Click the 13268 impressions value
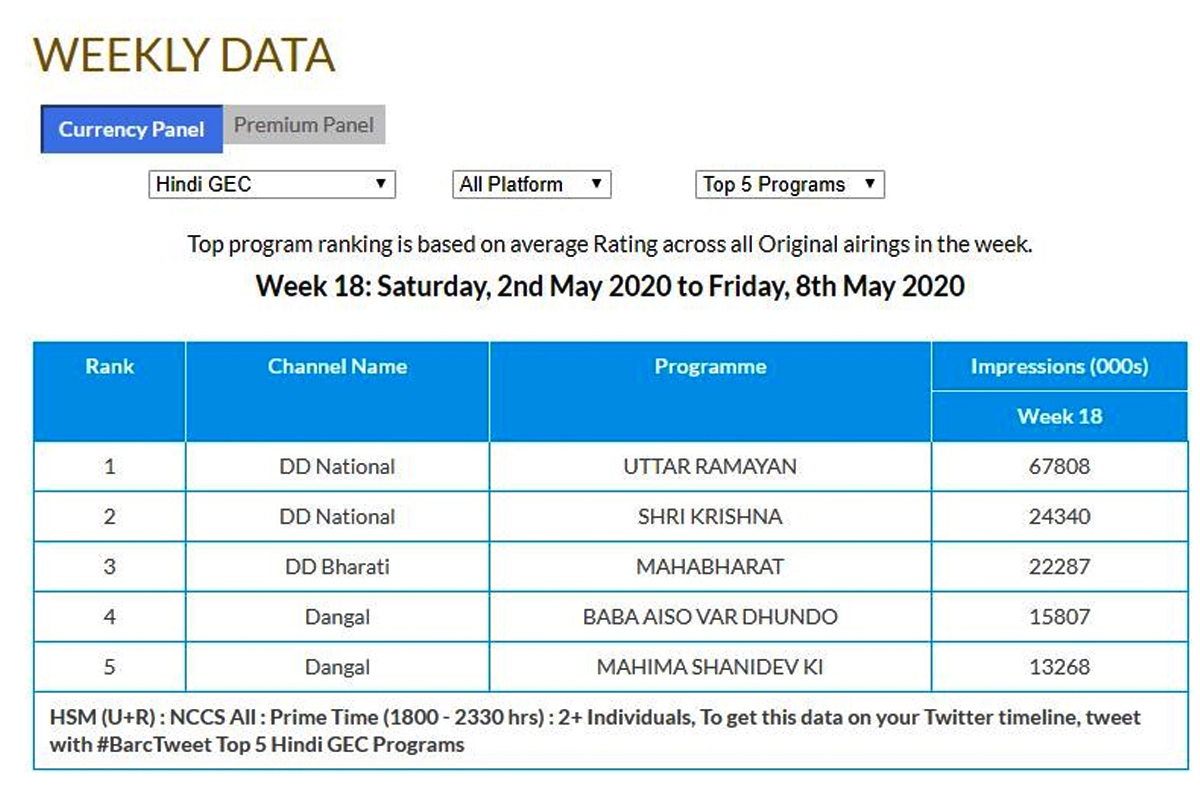 coord(1059,667)
